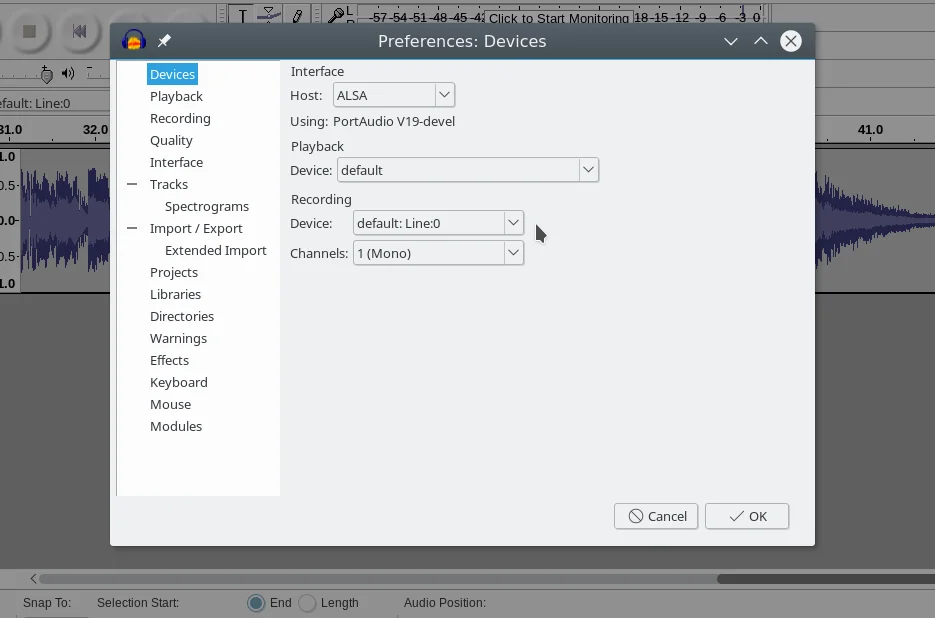Close the Preferences dialog

tap(791, 41)
